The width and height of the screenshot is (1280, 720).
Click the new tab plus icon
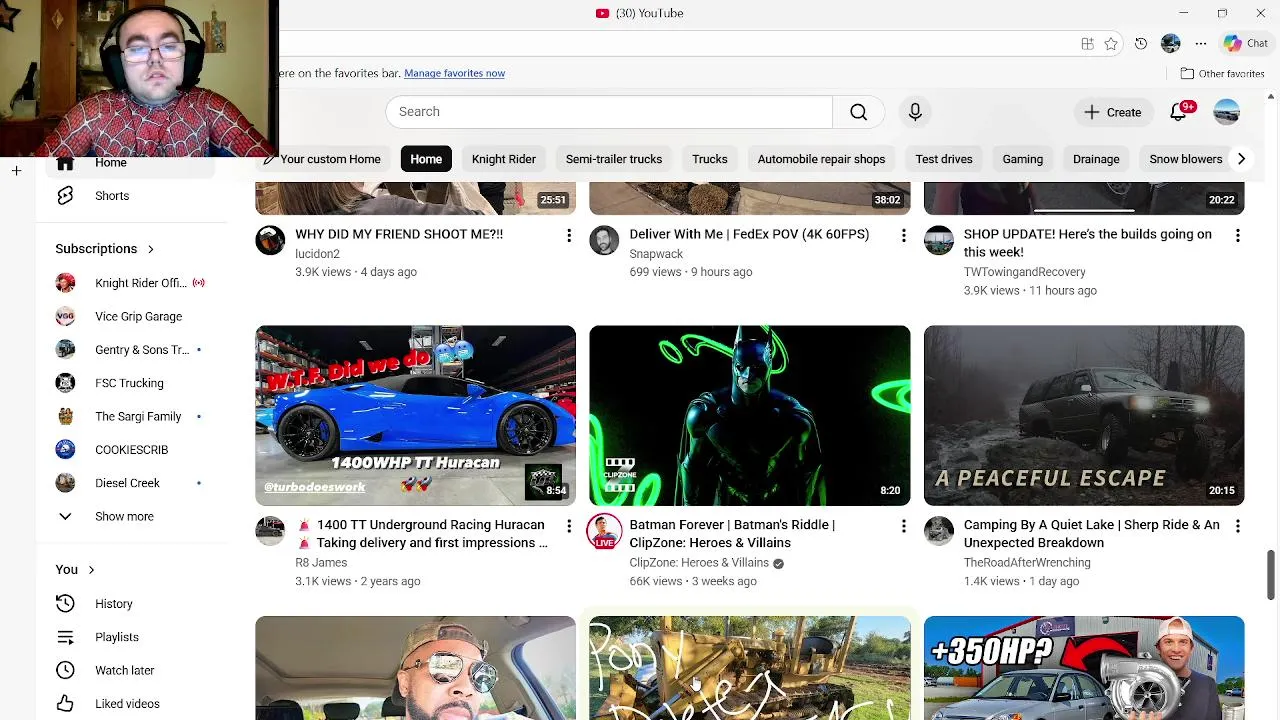(16, 171)
